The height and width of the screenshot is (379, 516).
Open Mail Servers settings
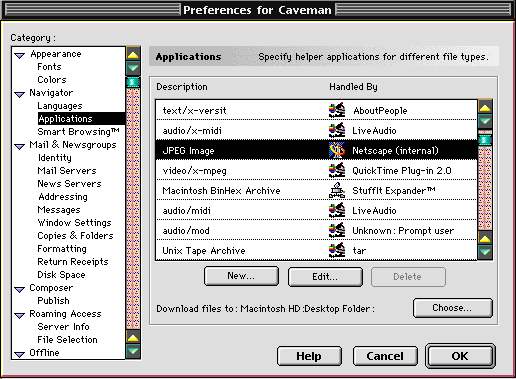coord(67,171)
